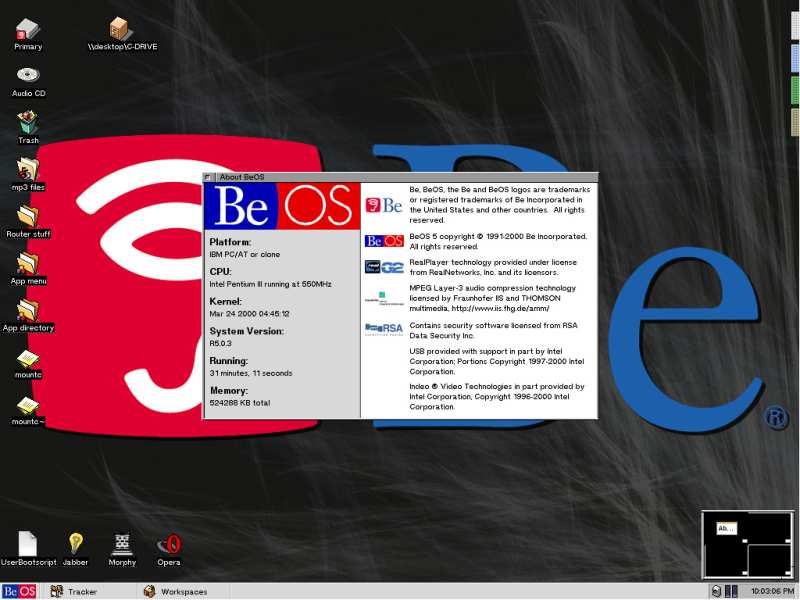Click the blue tab at screen's right edge
The width and height of the screenshot is (800, 600).
(x=795, y=58)
